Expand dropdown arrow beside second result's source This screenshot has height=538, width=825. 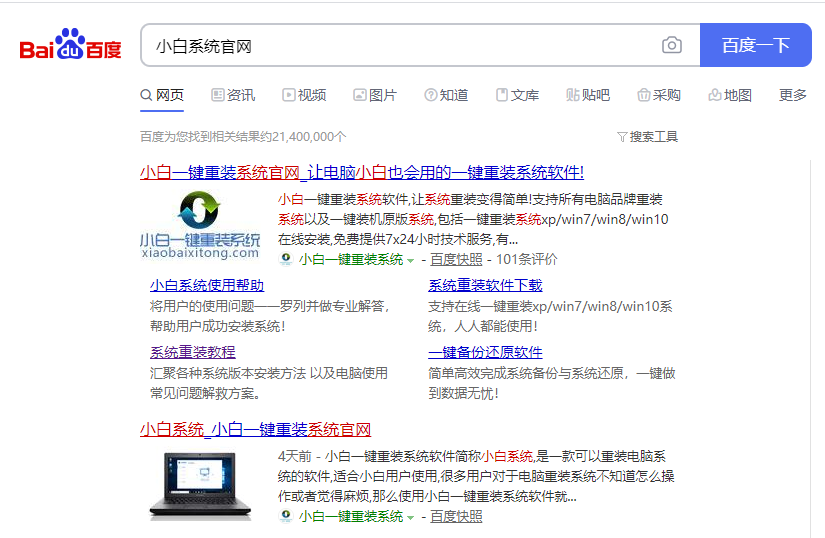[x=410, y=517]
